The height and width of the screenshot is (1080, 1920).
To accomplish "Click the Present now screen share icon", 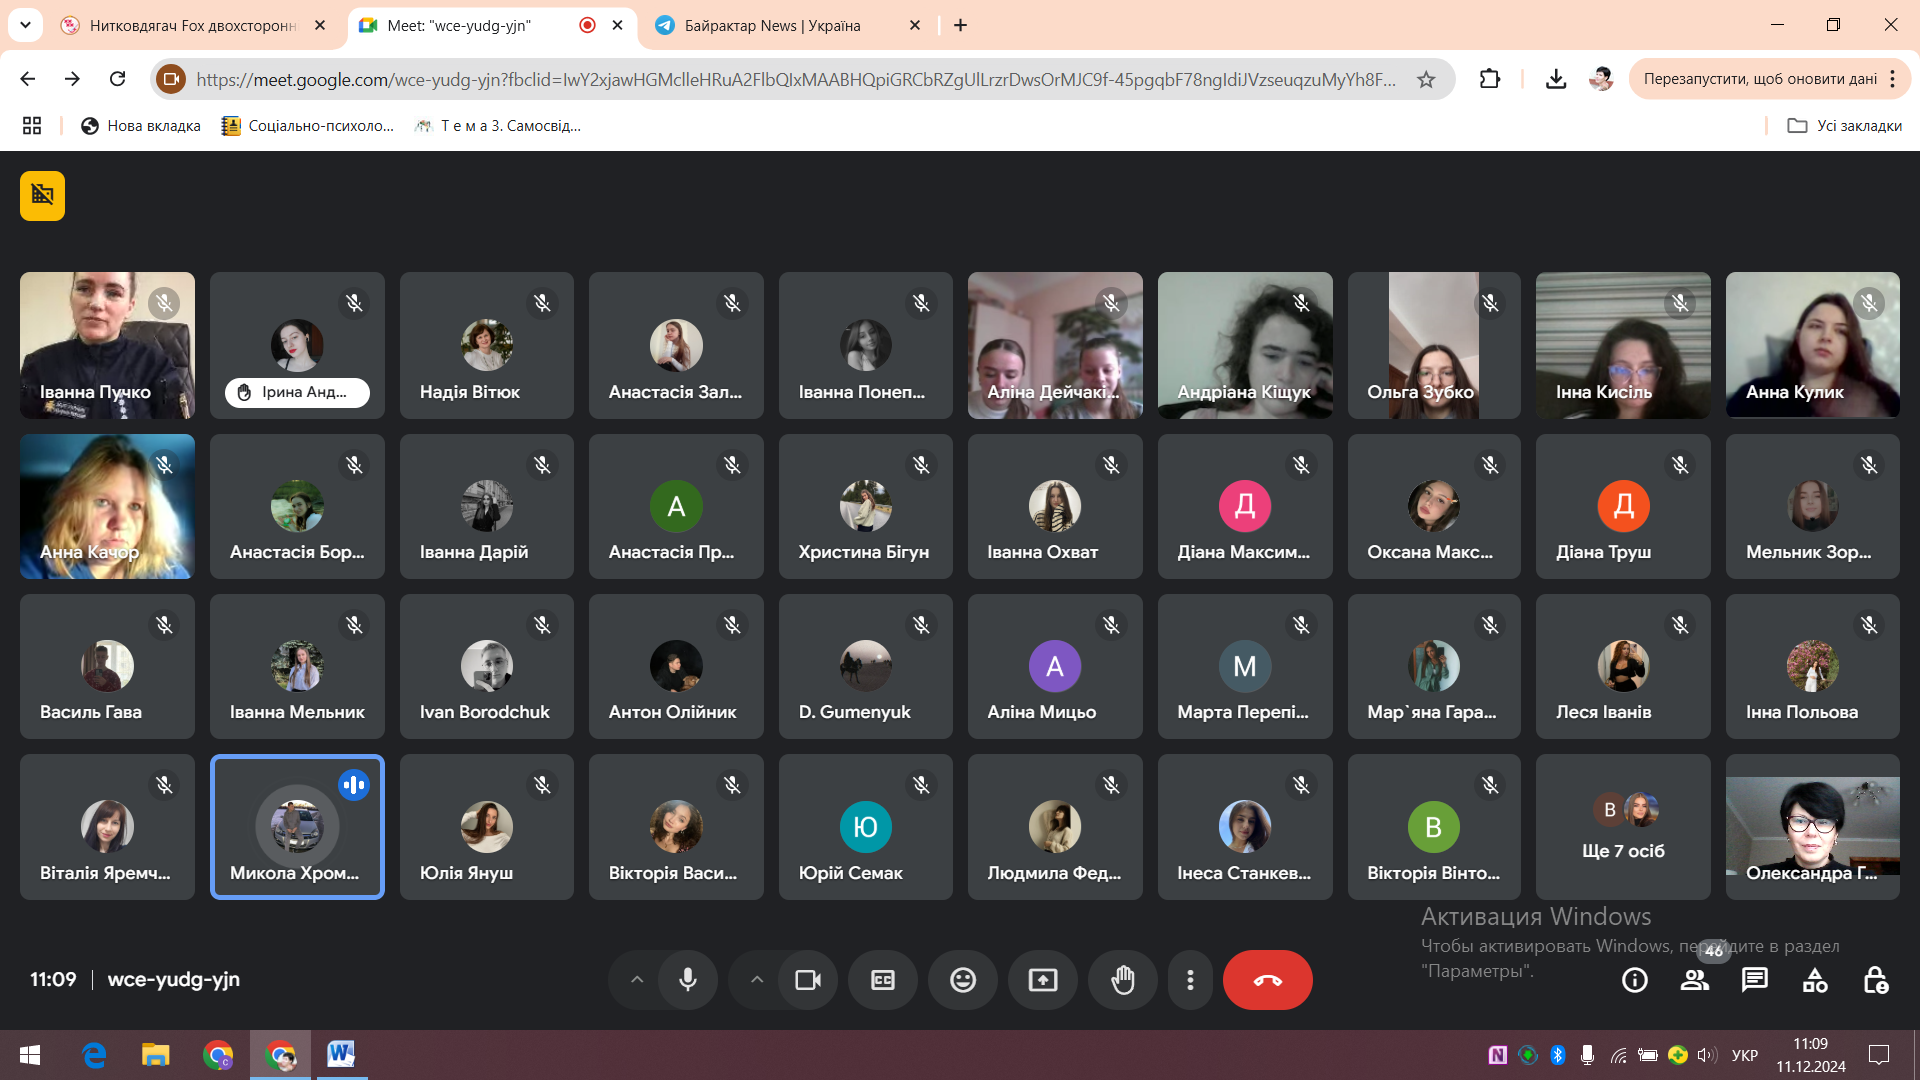I will tap(1042, 980).
